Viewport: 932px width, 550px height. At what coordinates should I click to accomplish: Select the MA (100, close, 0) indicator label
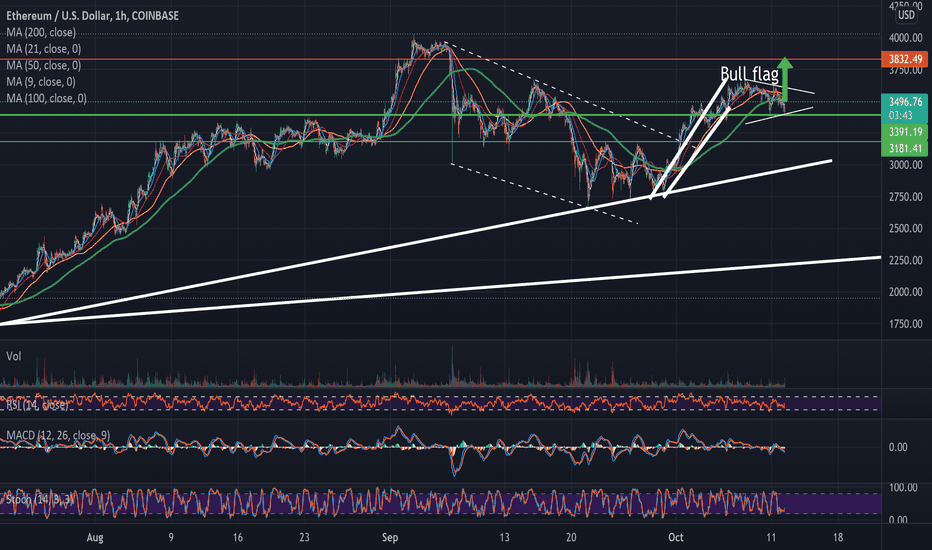tap(46, 99)
